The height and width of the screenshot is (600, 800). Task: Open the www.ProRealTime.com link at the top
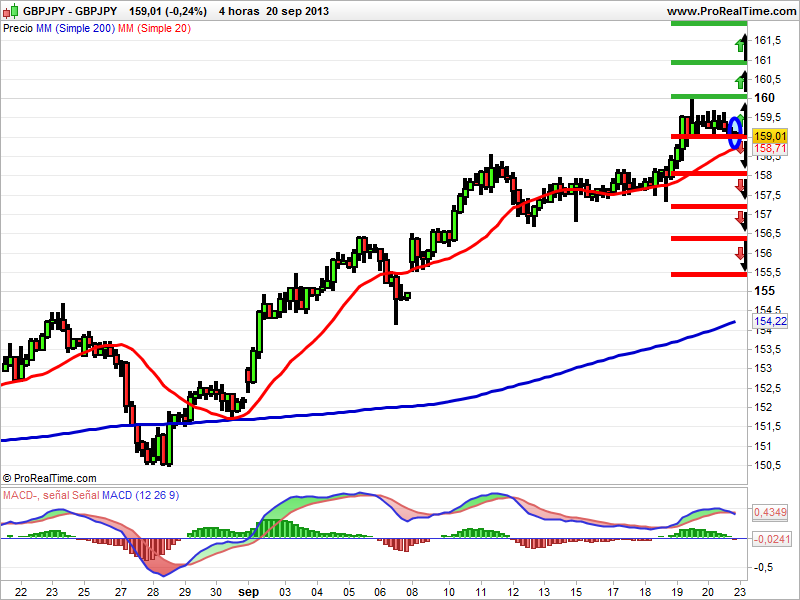[x=732, y=11]
